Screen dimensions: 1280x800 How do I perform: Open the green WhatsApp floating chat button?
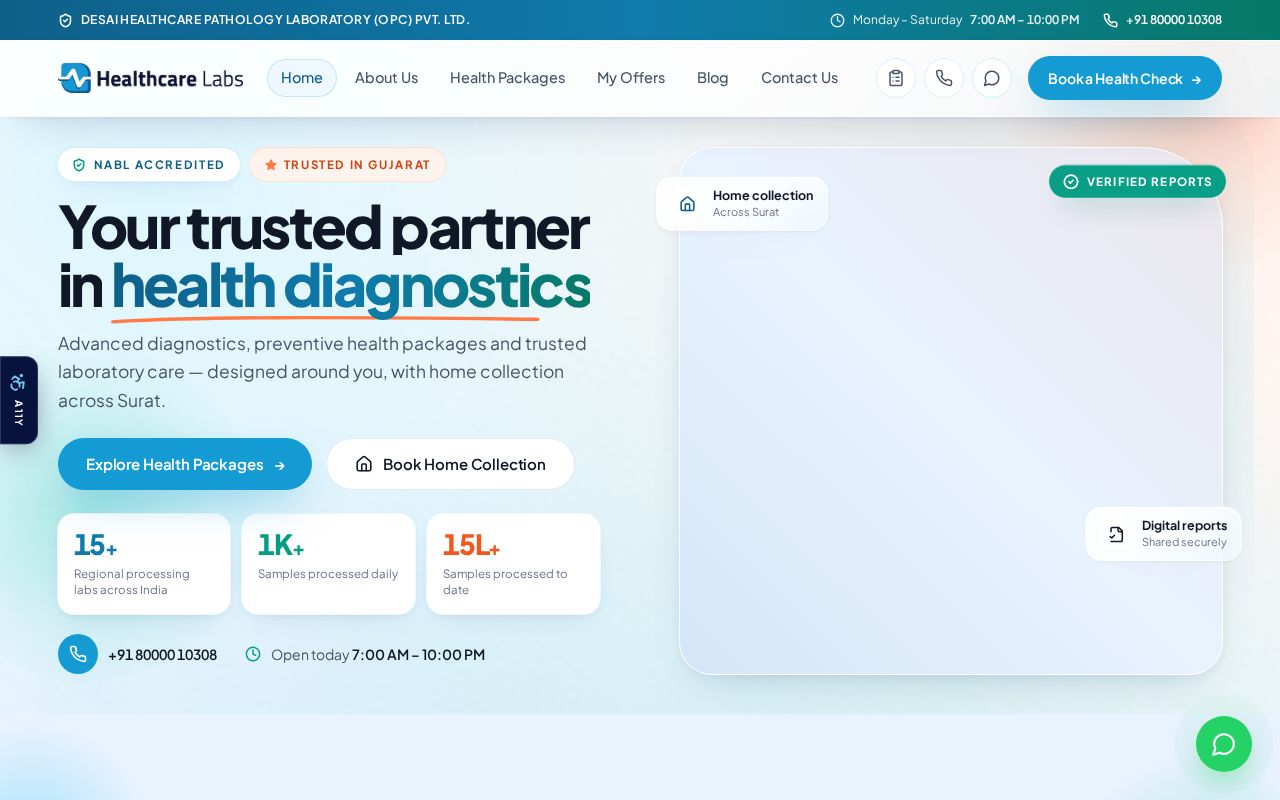point(1224,744)
